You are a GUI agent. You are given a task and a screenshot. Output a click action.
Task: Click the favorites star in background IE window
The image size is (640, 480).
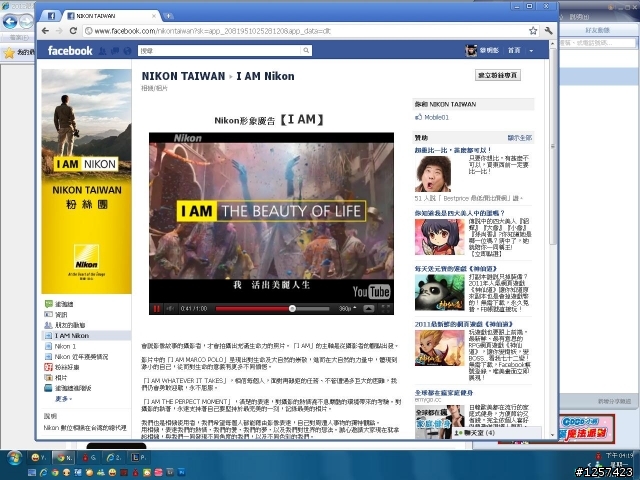(x=9, y=53)
